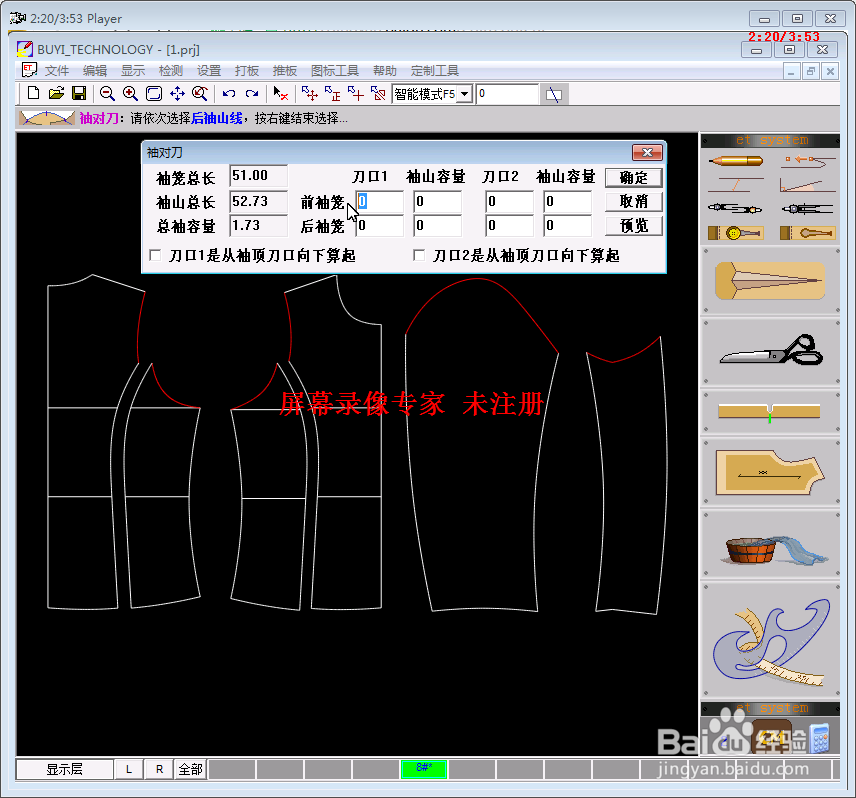Click the 显示层 button in status bar
This screenshot has height=798, width=856.
coord(64,769)
